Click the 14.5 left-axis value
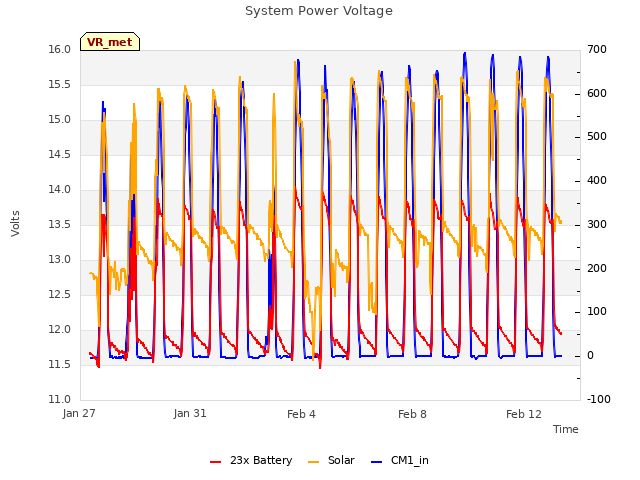The width and height of the screenshot is (640, 480). pyautogui.click(x=60, y=155)
